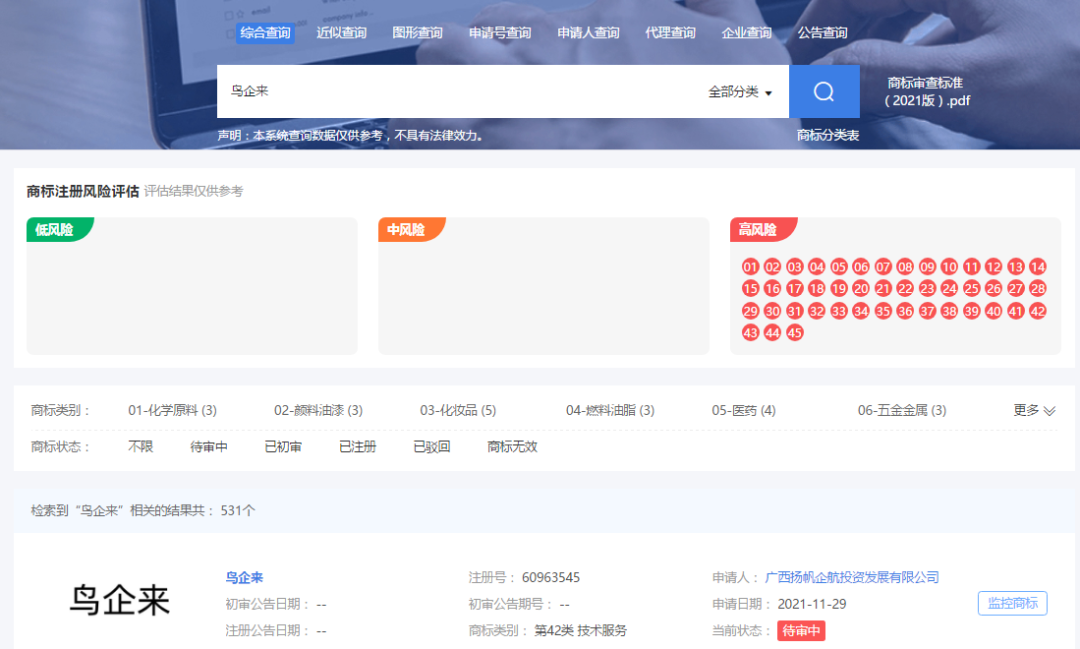Click application date 2021-11-29
The width and height of the screenshot is (1080, 649).
tap(812, 604)
